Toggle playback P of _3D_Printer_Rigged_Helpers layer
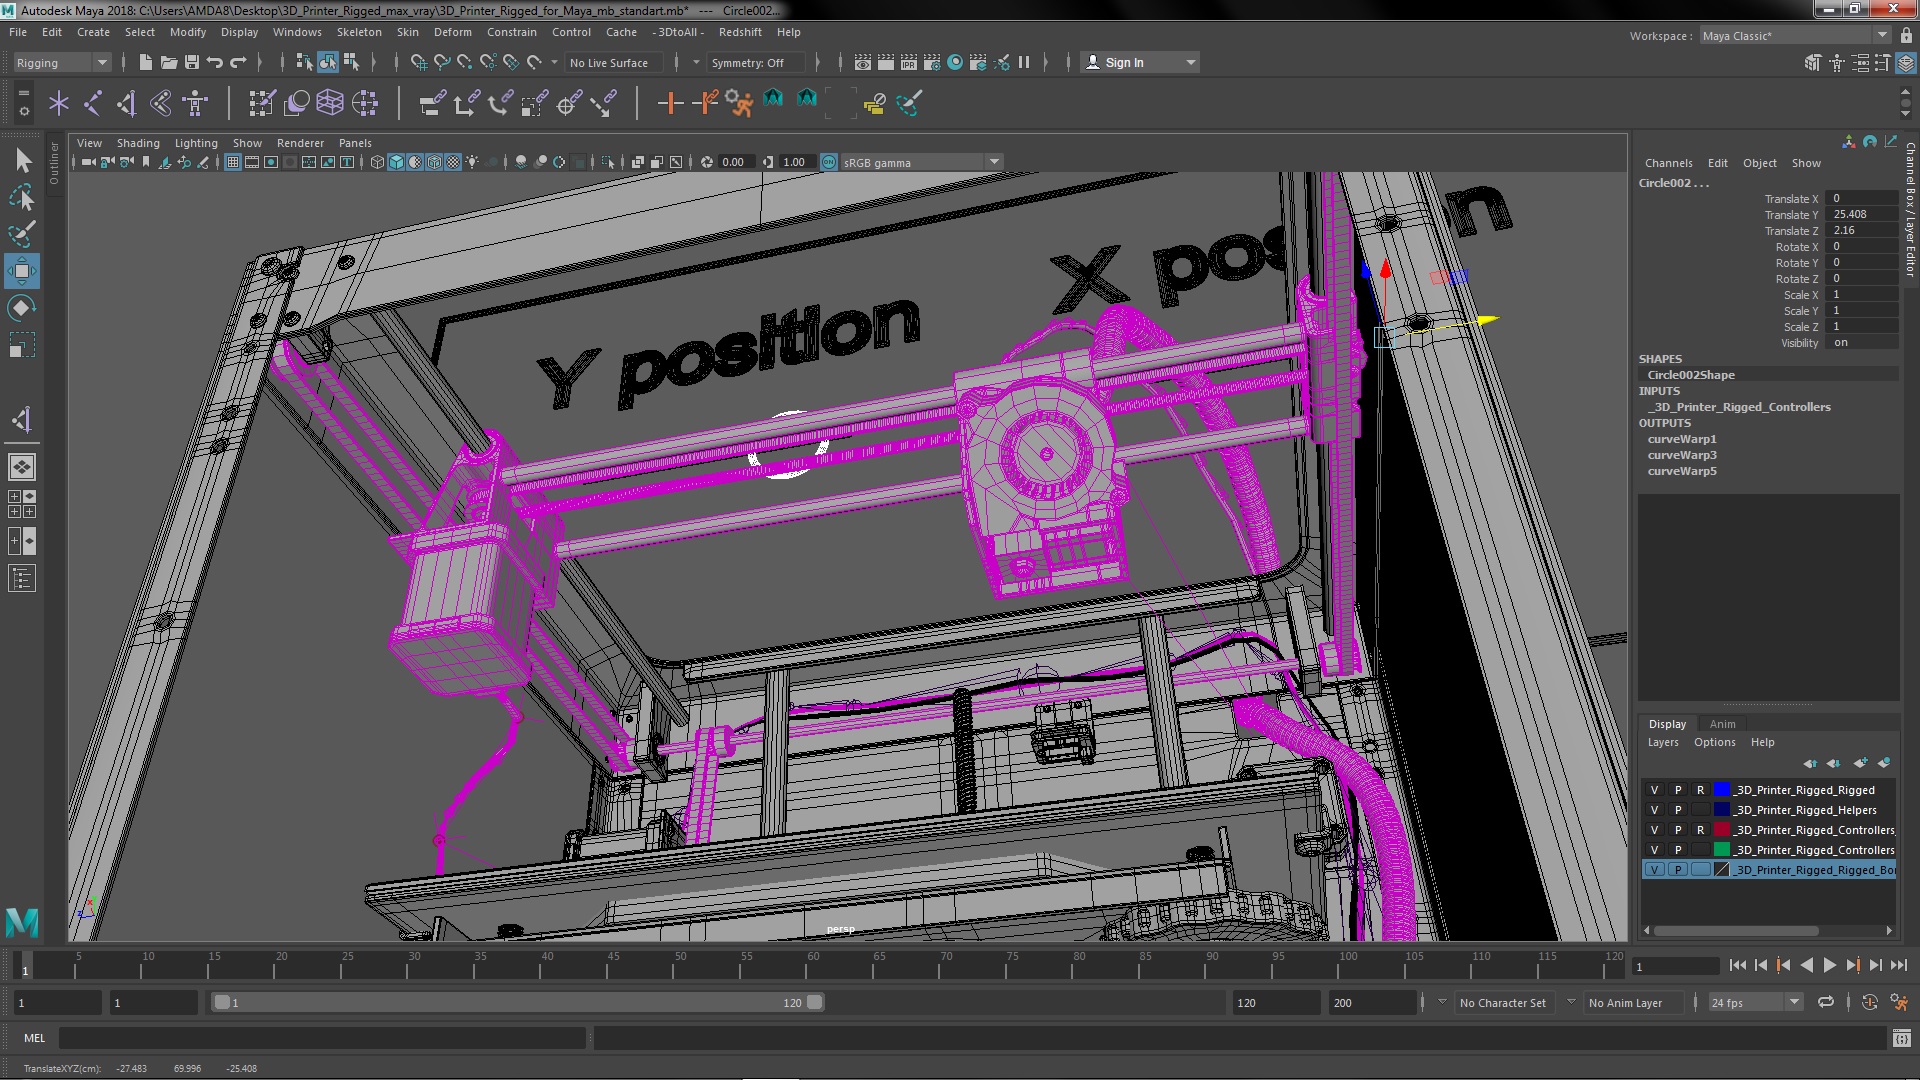Image resolution: width=1920 pixels, height=1080 pixels. click(1678, 810)
